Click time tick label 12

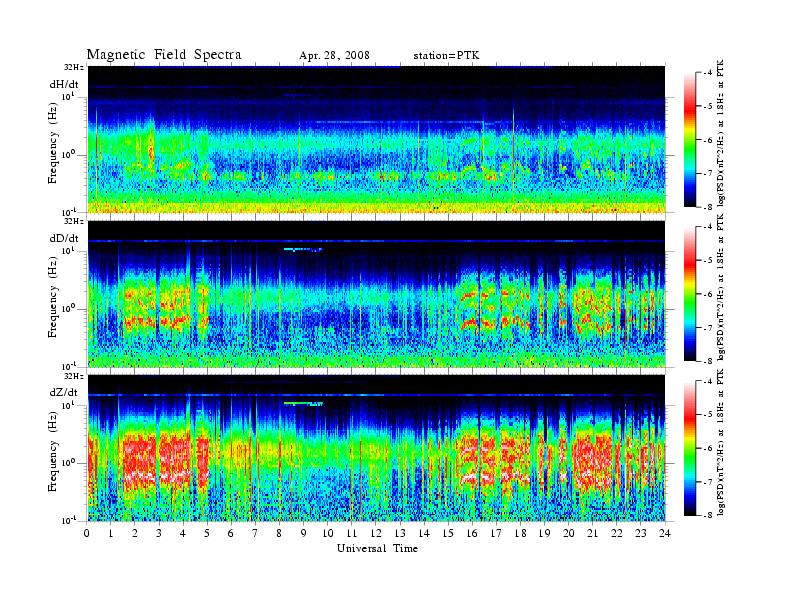pos(376,534)
